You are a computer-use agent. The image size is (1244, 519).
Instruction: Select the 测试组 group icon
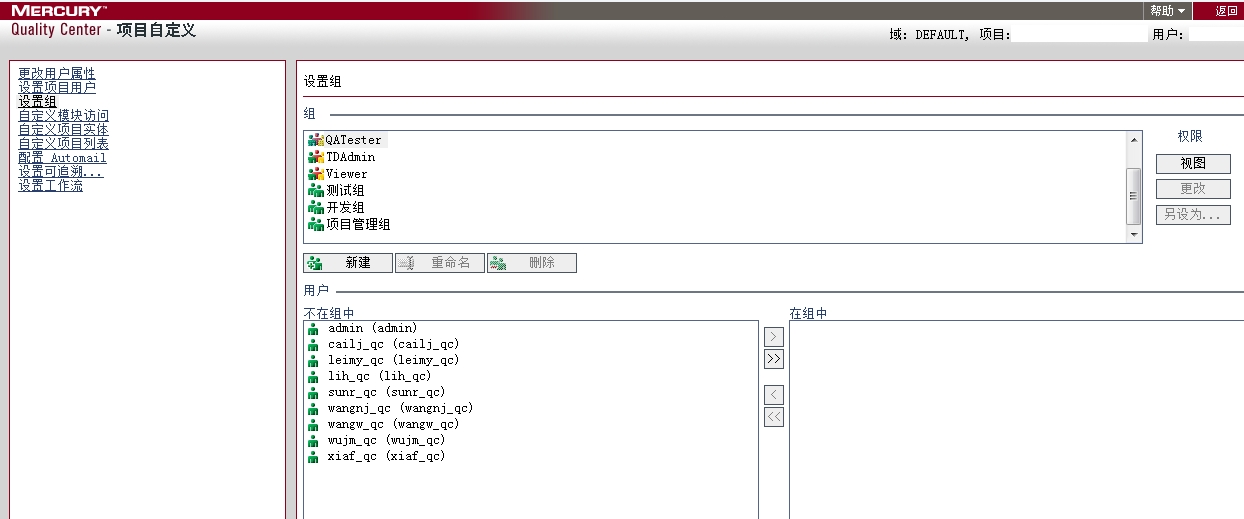[x=316, y=191]
